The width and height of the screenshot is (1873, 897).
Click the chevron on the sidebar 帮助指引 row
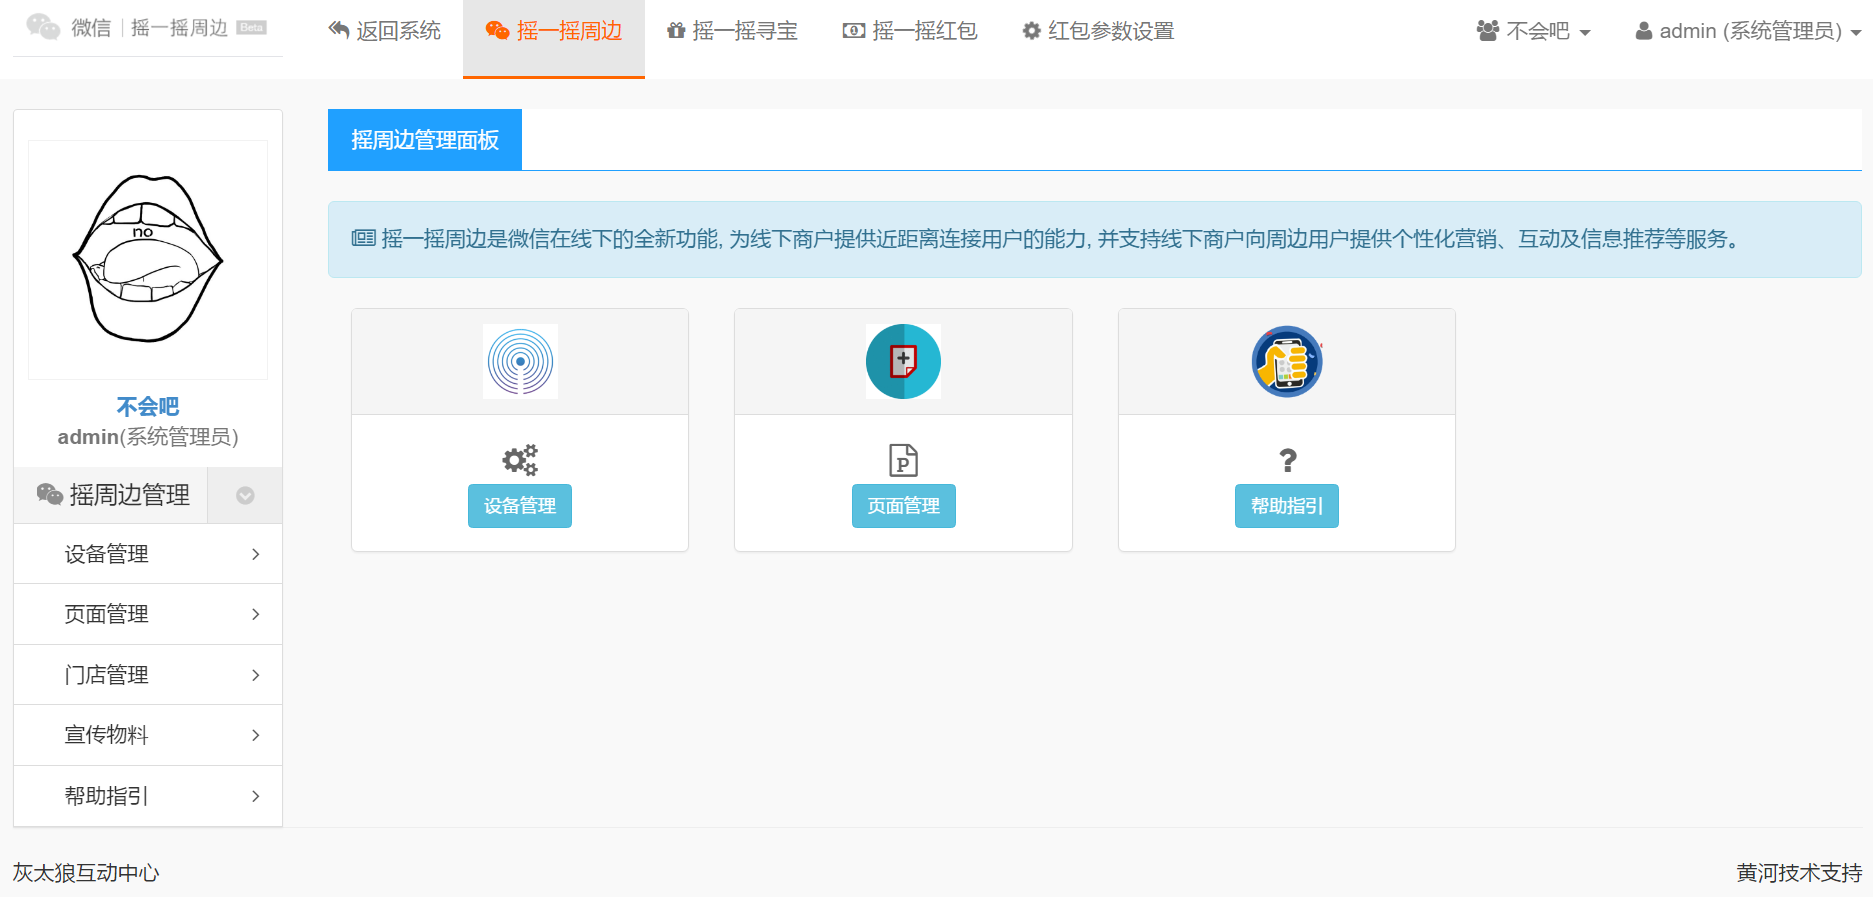pos(256,796)
